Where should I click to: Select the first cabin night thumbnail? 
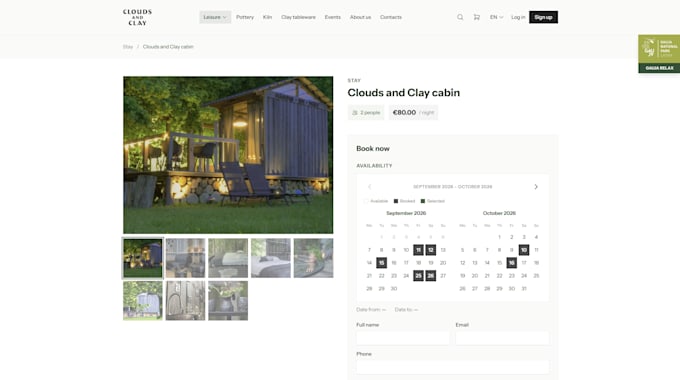tap(143, 258)
